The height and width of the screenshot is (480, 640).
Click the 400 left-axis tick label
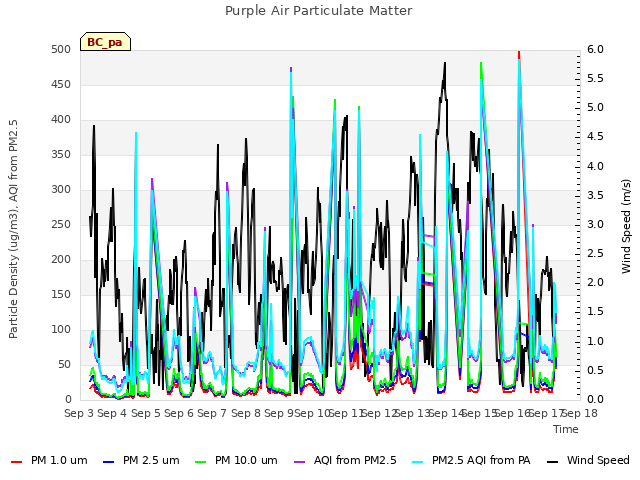[x=61, y=120]
